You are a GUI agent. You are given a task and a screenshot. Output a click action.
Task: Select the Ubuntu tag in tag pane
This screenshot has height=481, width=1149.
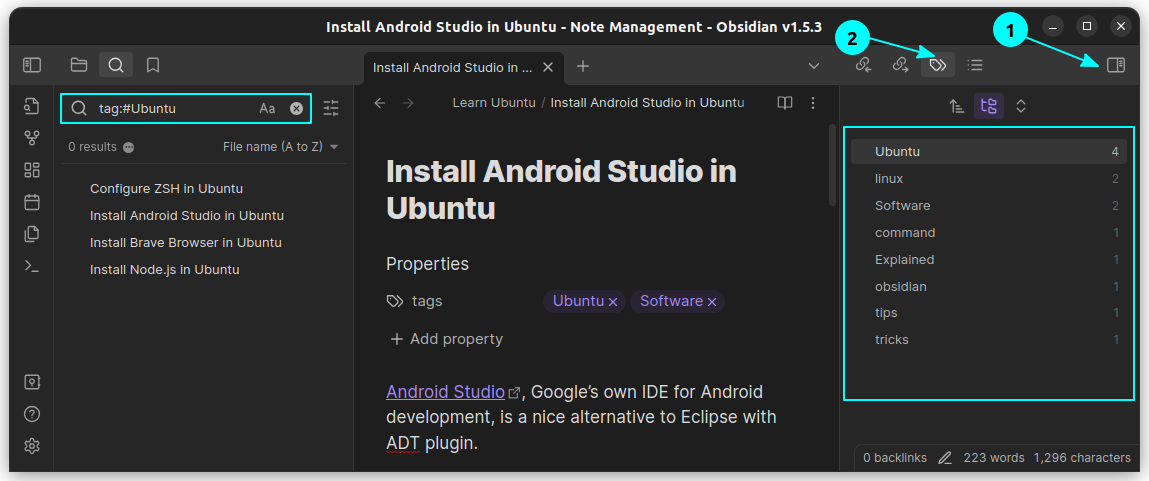897,152
